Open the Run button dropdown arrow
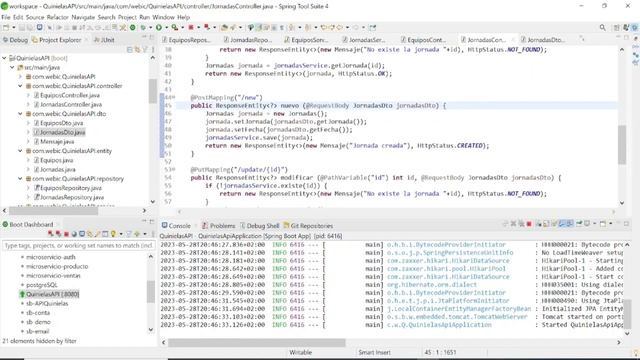Screen dimensions: 640x360 click(x=166, y=27)
